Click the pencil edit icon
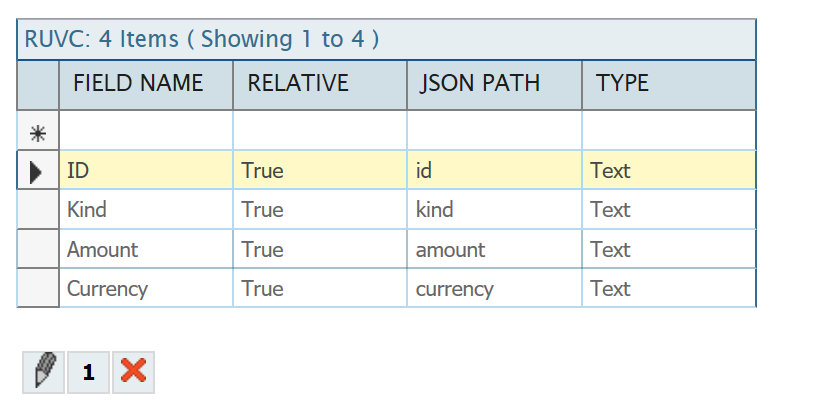 pyautogui.click(x=43, y=372)
